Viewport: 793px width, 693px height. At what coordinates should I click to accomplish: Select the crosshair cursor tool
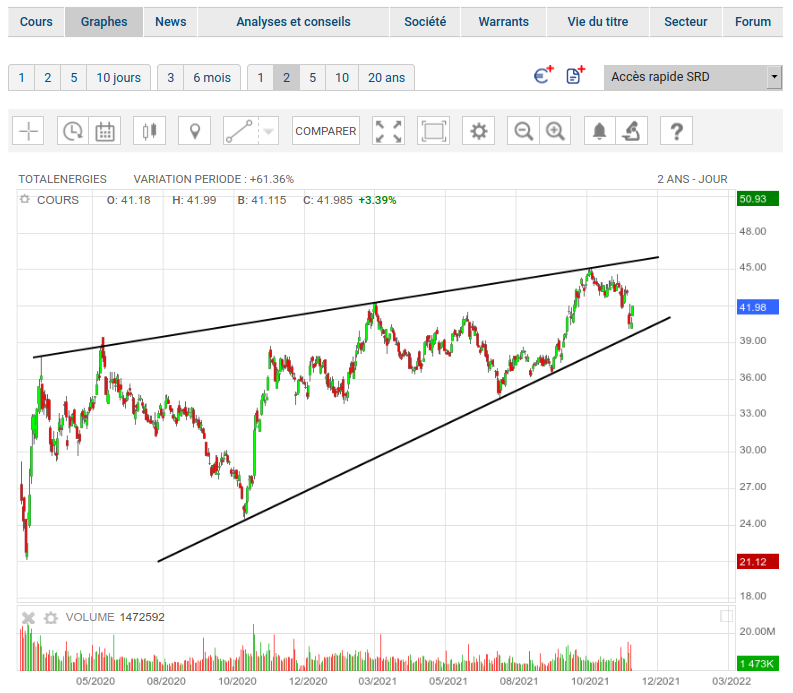(28, 131)
